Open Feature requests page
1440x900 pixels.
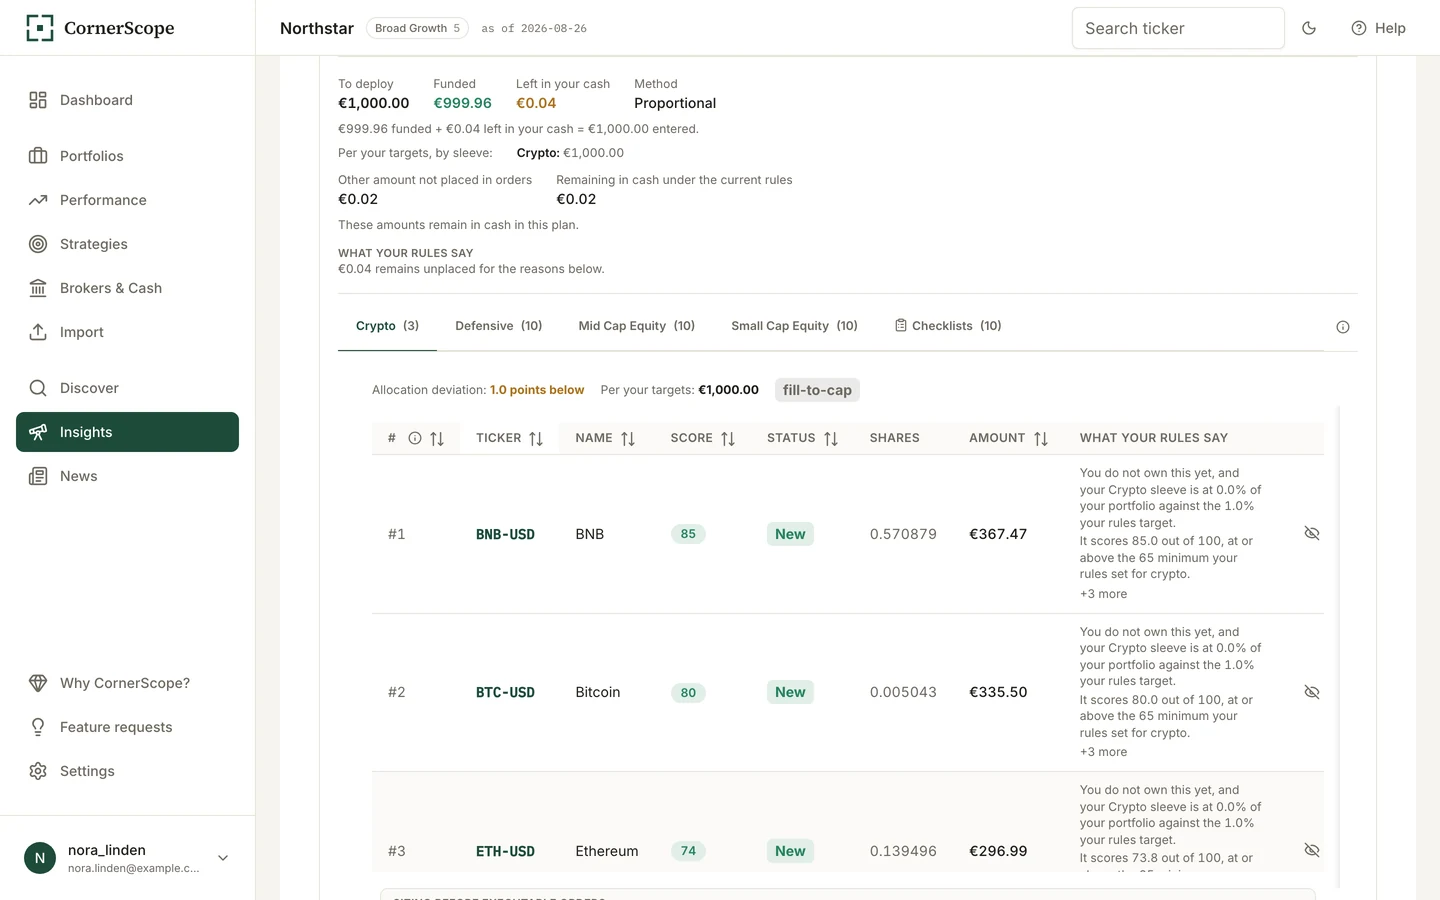pos(127,727)
